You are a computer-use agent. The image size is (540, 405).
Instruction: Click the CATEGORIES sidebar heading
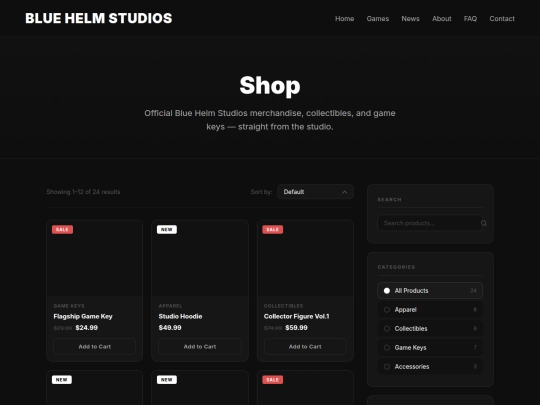pos(396,267)
